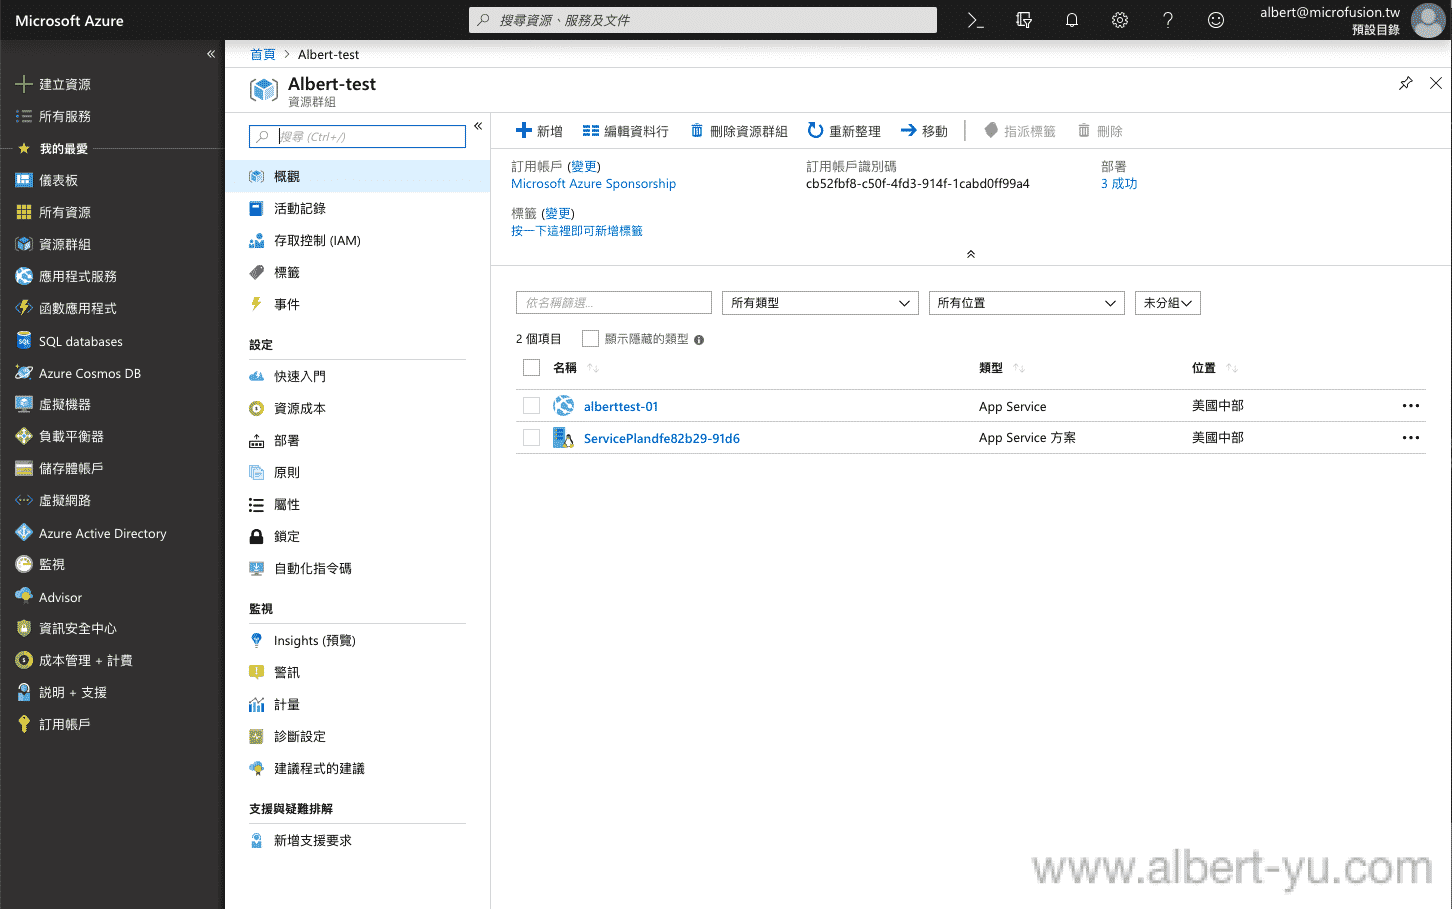Open more options for ServicePlandfe82b29-91d6 row
The image size is (1452, 909).
pyautogui.click(x=1410, y=438)
